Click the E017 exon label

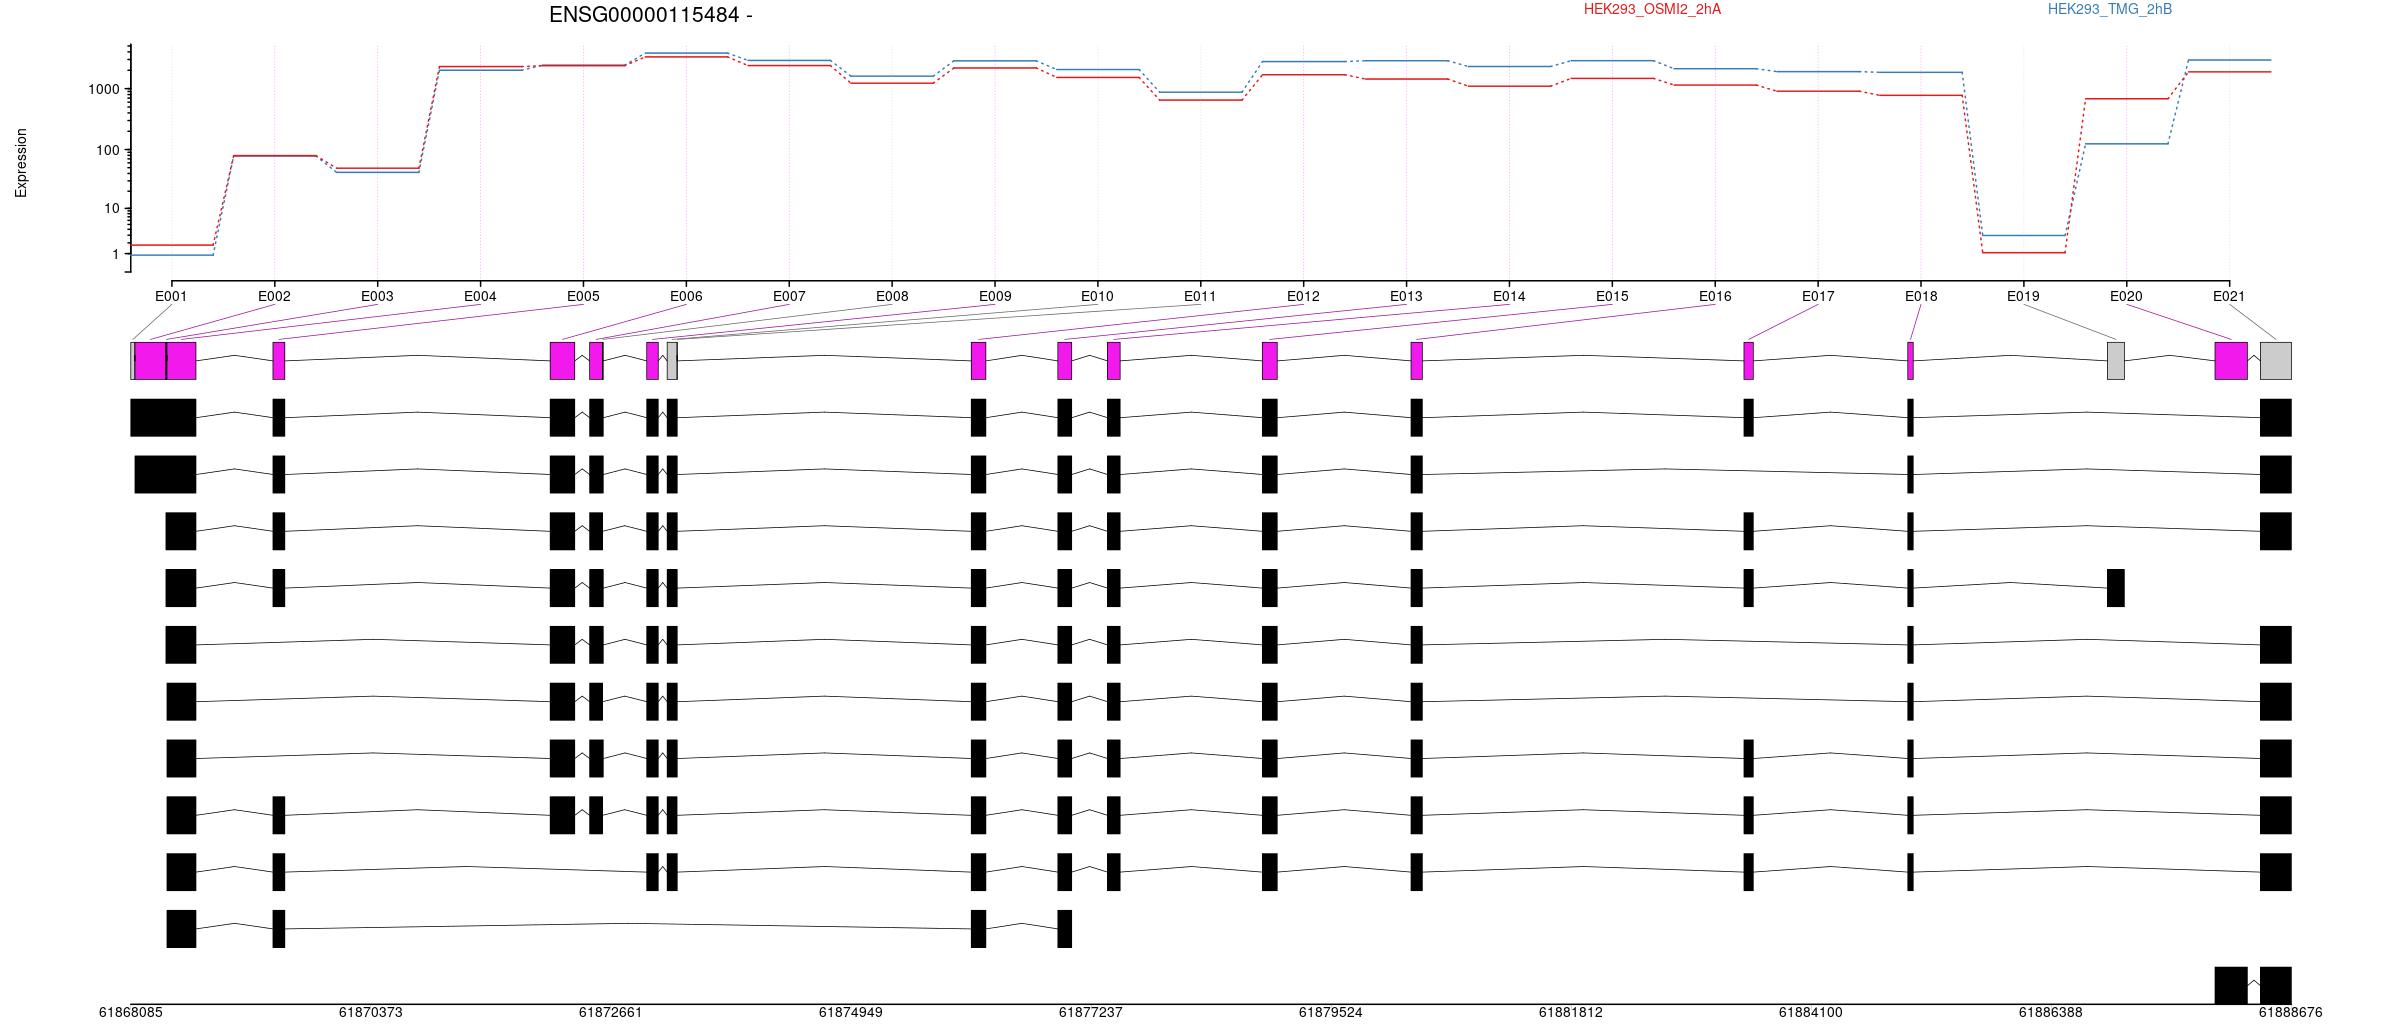1818,296
